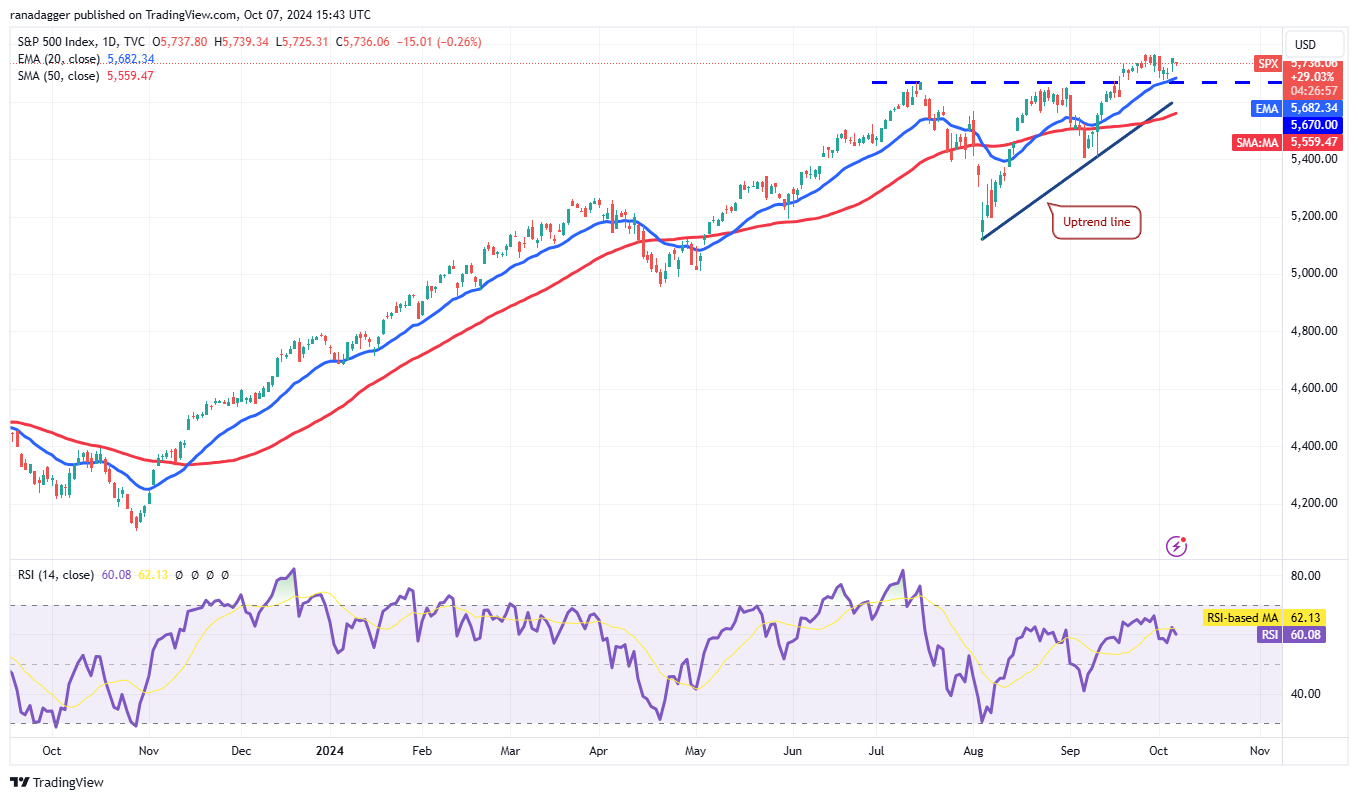
Task: Click the high price value 5,739.34
Action: (x=248, y=42)
